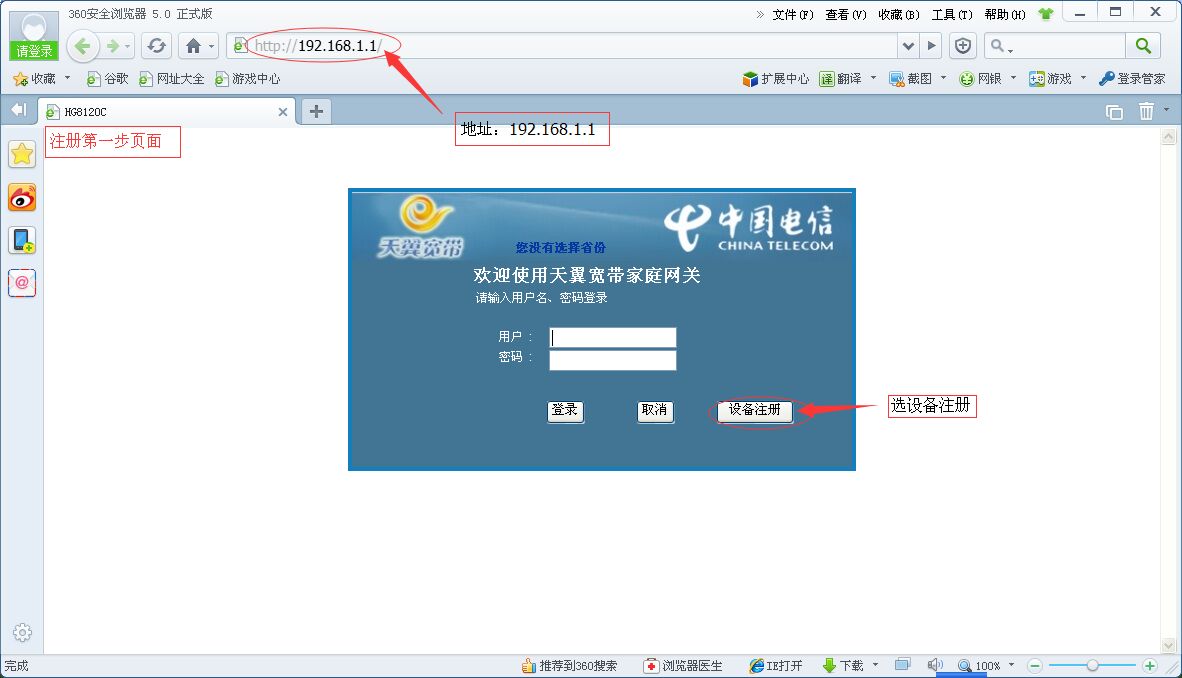Open the Weibo sidebar icon
1182x678 pixels.
[22, 198]
